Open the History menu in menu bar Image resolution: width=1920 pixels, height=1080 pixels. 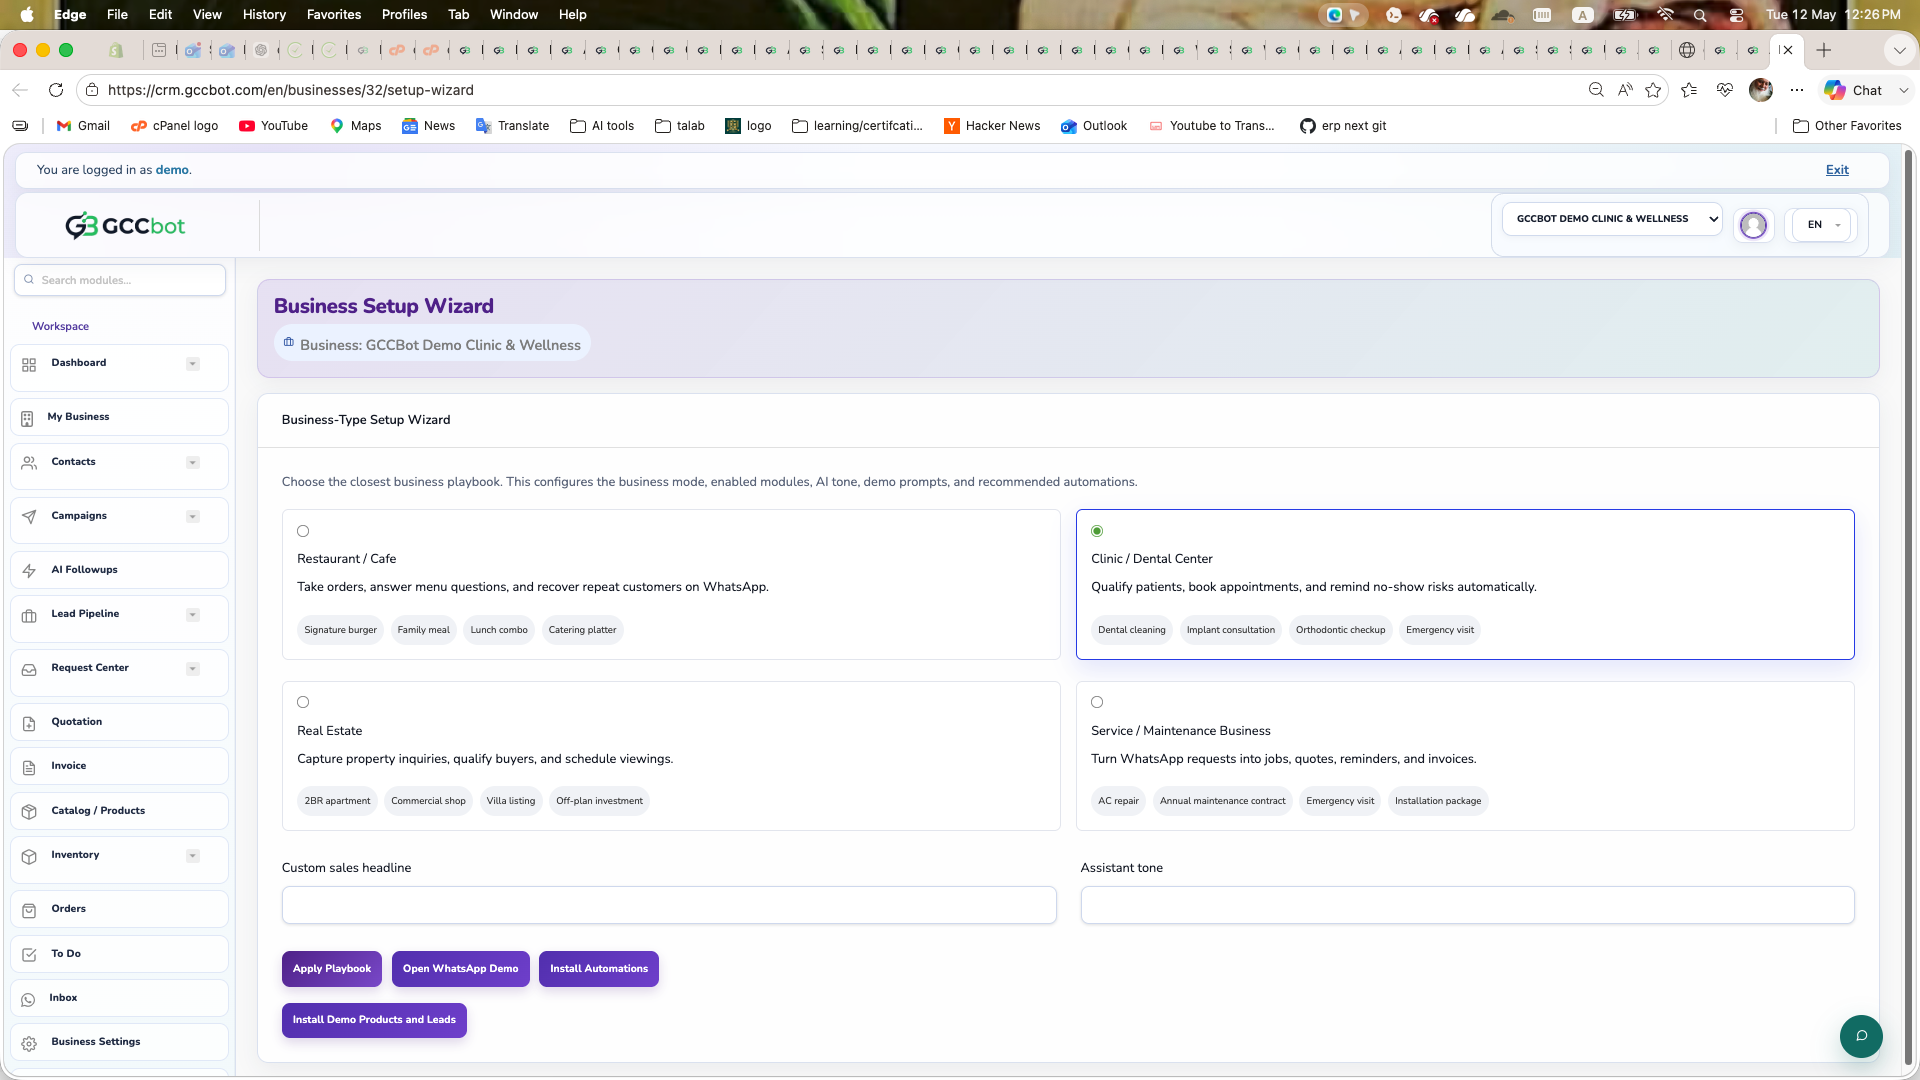pyautogui.click(x=264, y=14)
